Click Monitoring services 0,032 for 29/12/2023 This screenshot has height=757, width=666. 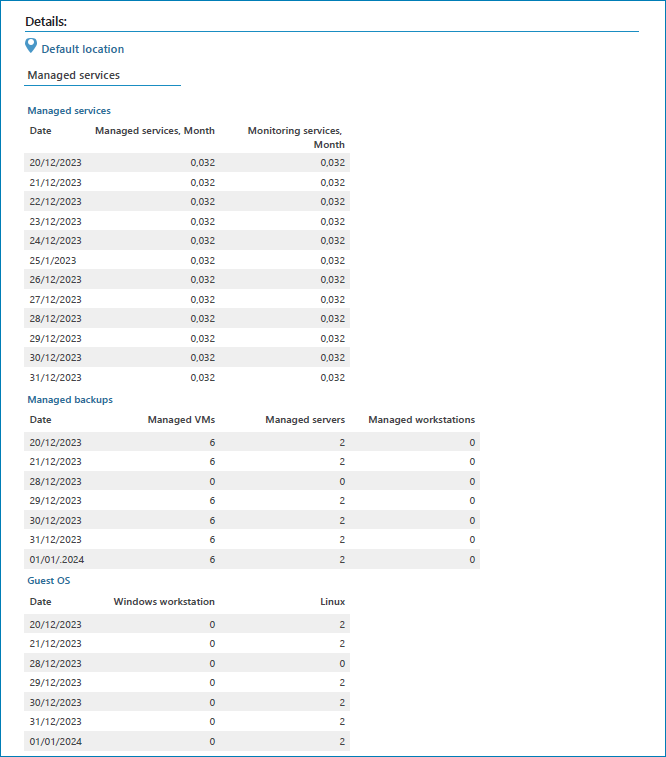point(333,339)
